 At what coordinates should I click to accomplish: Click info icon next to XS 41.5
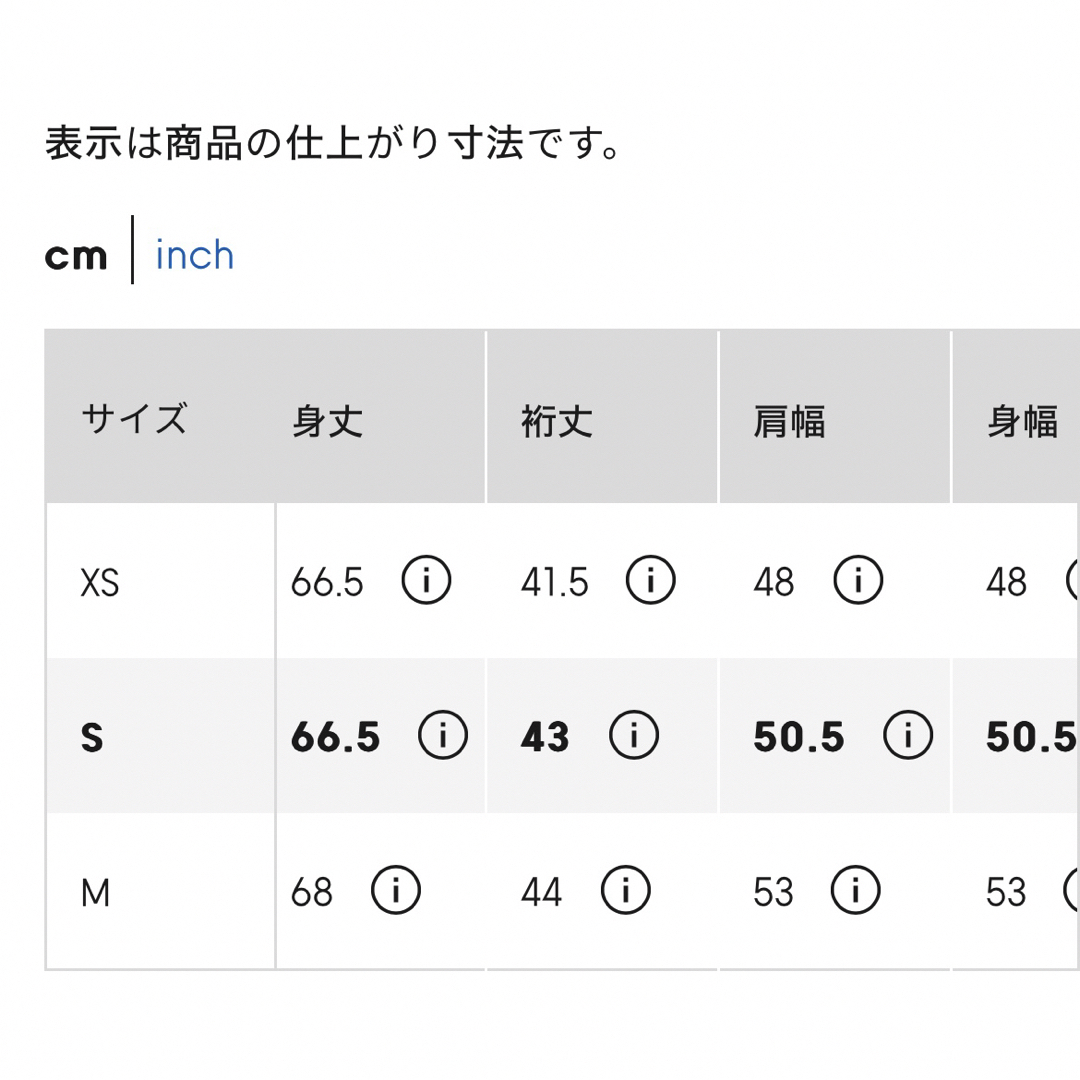(650, 580)
